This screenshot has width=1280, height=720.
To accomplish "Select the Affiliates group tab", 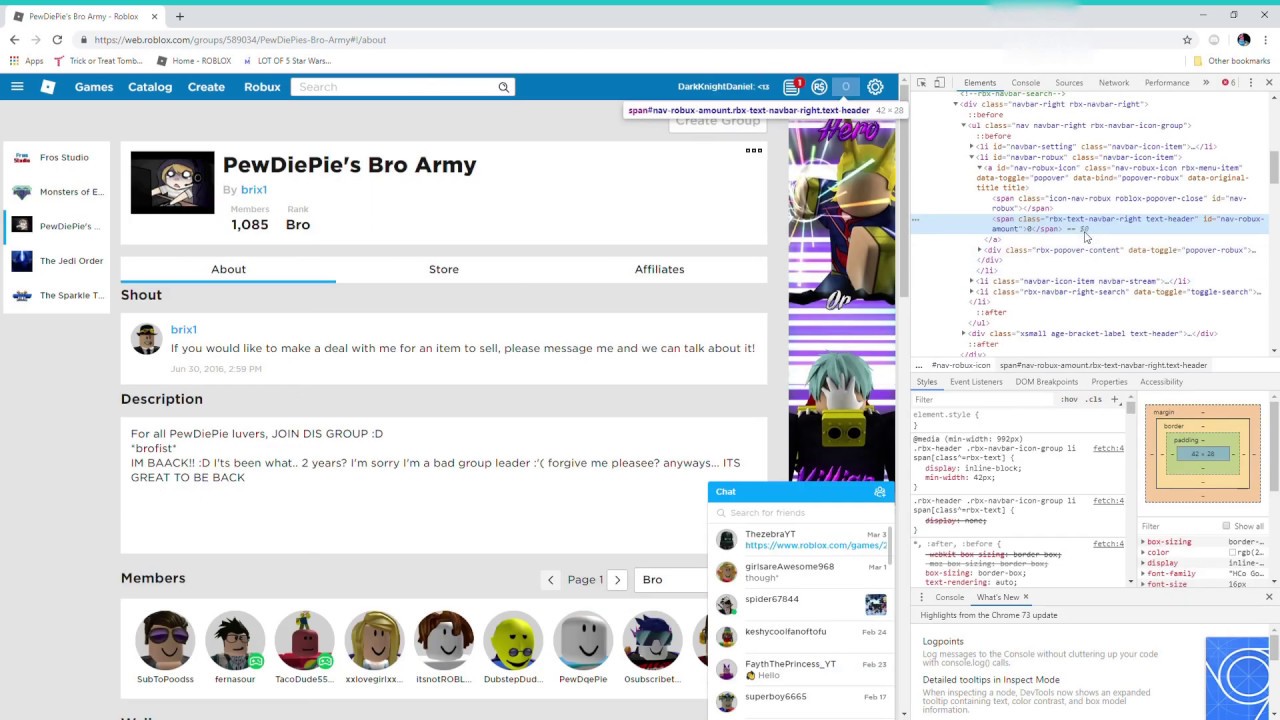I will click(659, 269).
